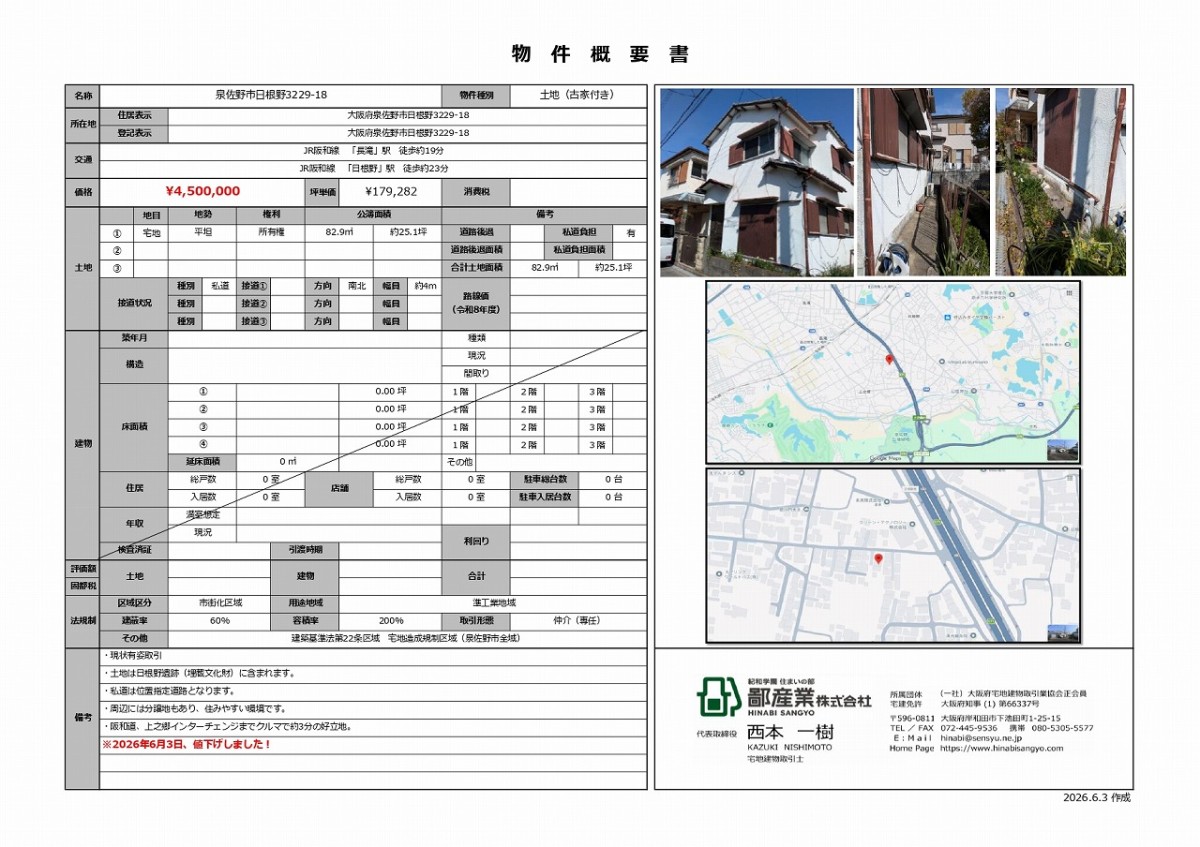Viewport: 1200px width, 847px height.
Task: Open the garden plants photo on the right
Action: coord(1060,181)
